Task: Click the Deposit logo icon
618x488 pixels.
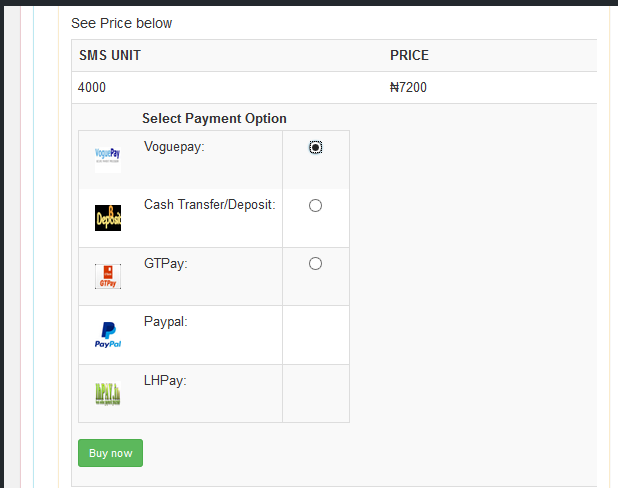Action: click(x=108, y=218)
